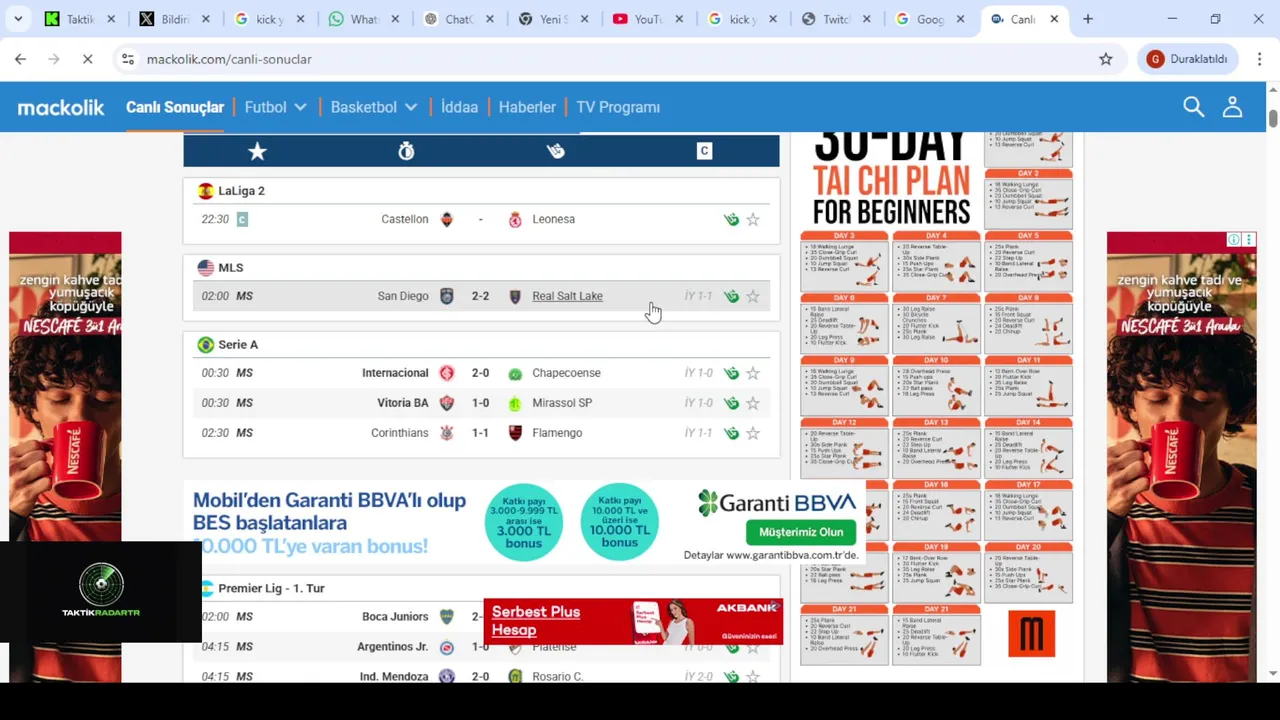Select the white C live broadcast filter
This screenshot has height=720, width=1280.
704,151
